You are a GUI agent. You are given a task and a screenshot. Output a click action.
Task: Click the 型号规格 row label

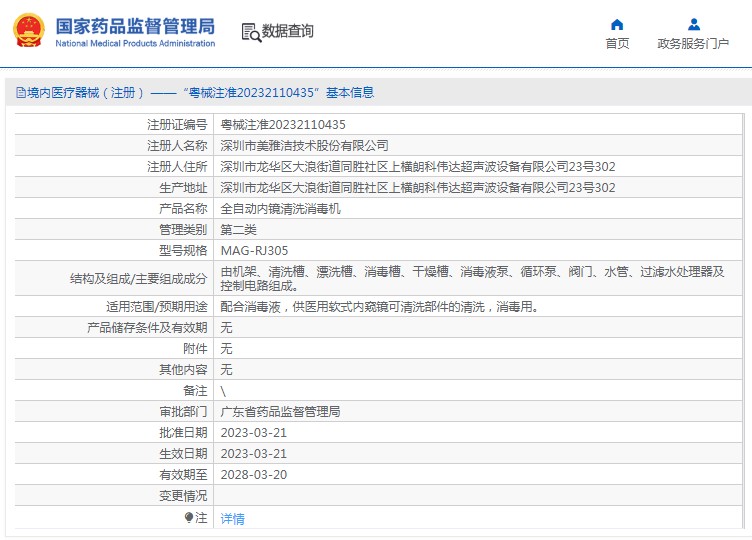point(183,251)
